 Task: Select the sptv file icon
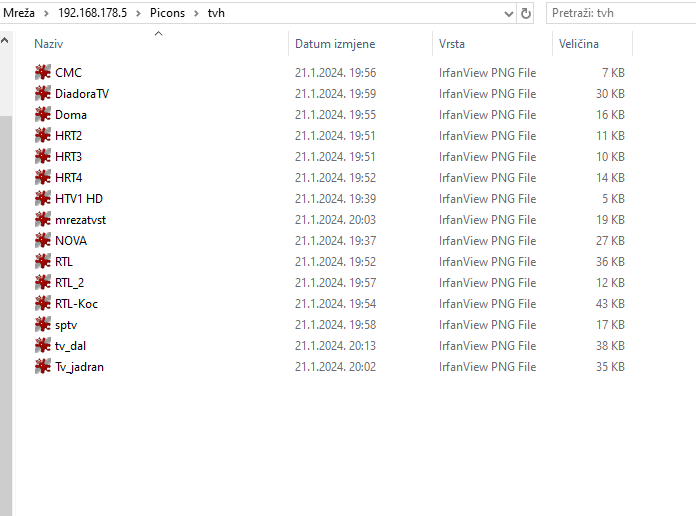click(x=43, y=325)
